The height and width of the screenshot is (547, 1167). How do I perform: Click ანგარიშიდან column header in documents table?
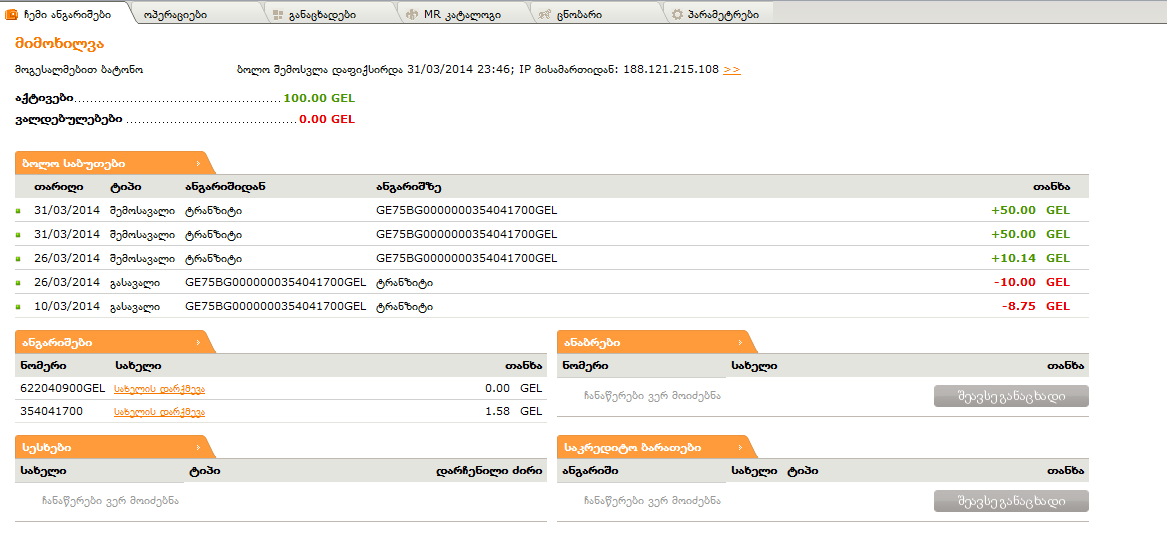(226, 187)
